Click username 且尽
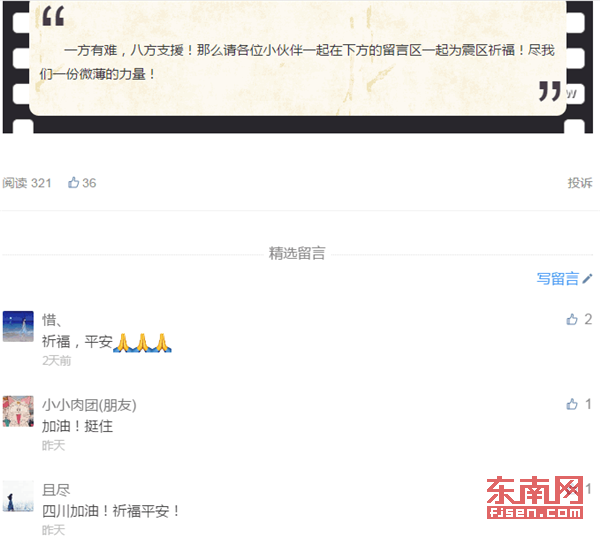 pos(56,490)
